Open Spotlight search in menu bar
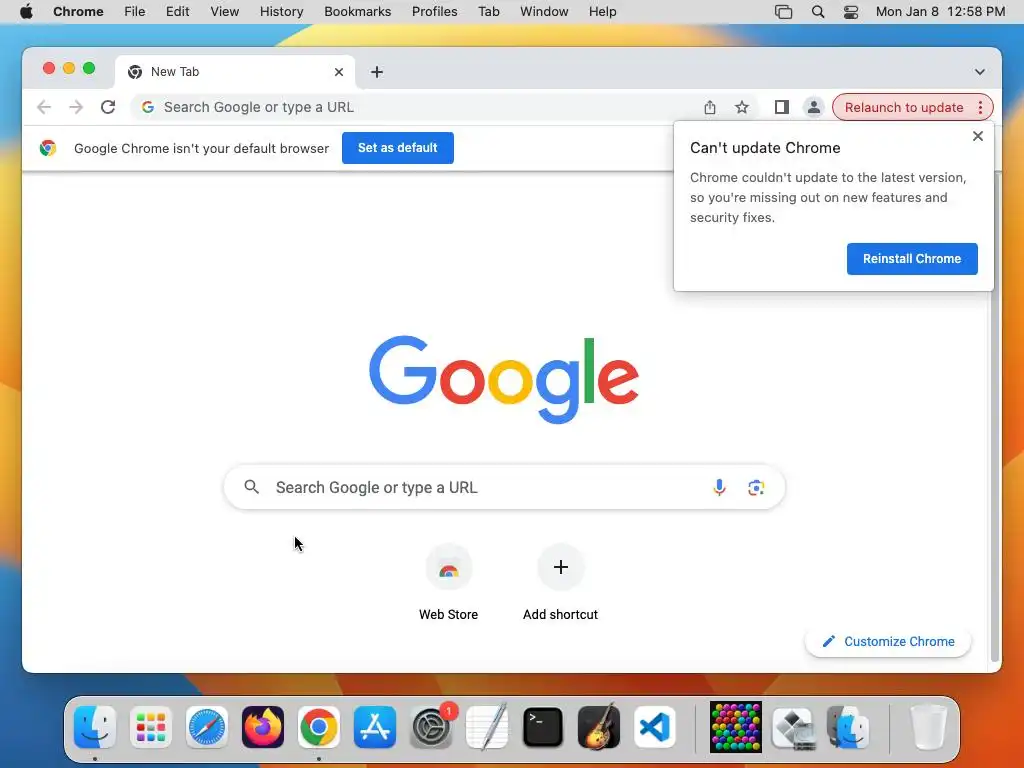 click(818, 12)
